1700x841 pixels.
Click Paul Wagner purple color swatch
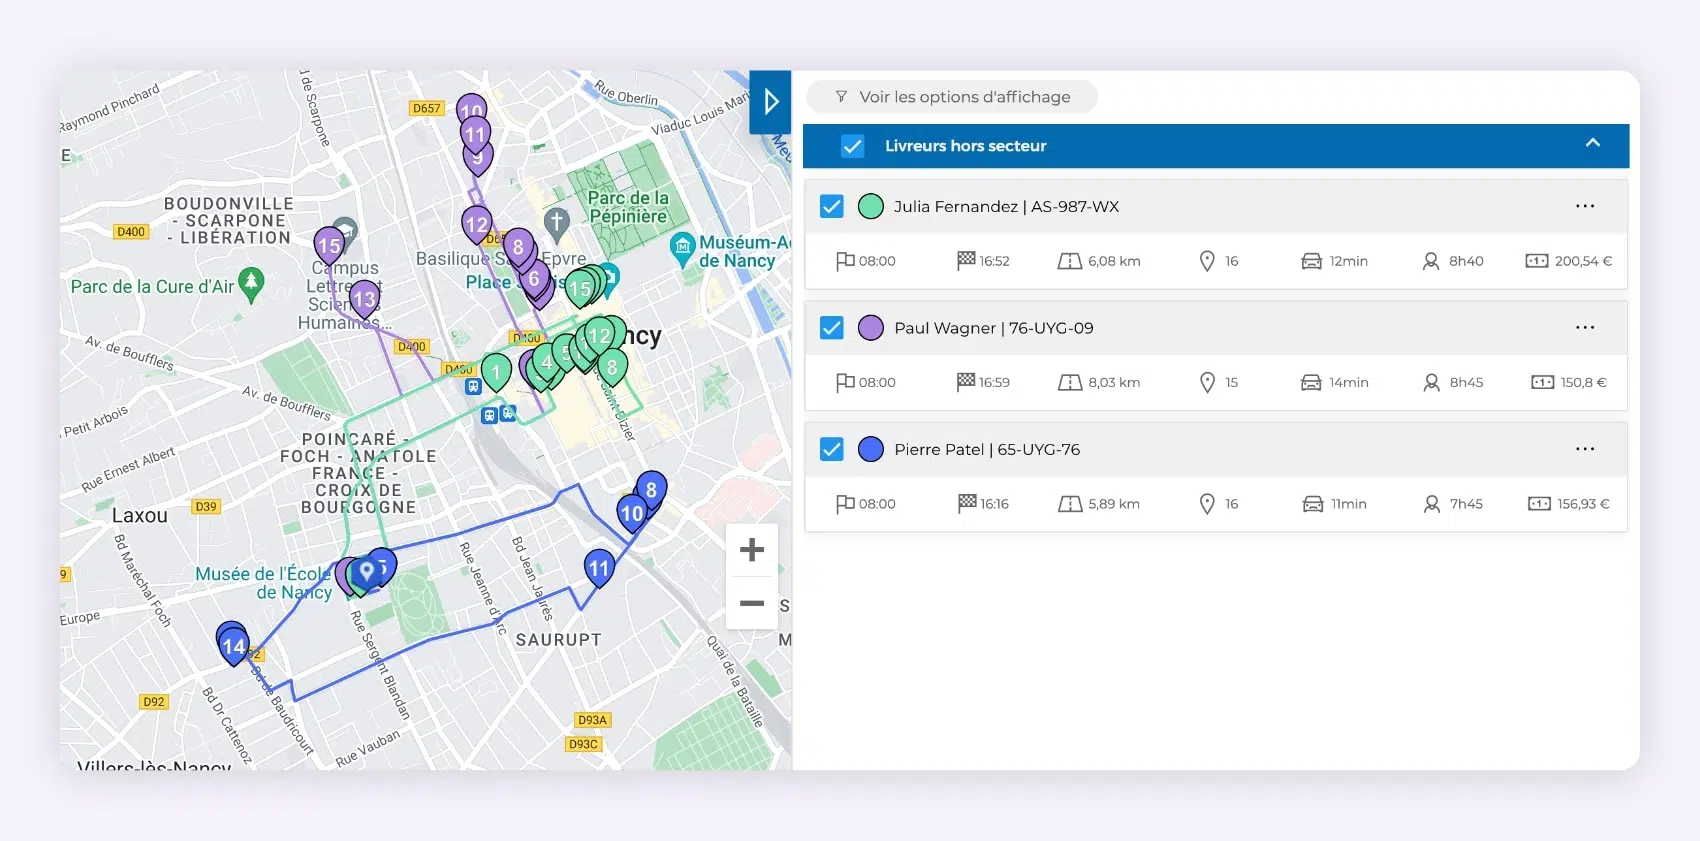(x=871, y=328)
